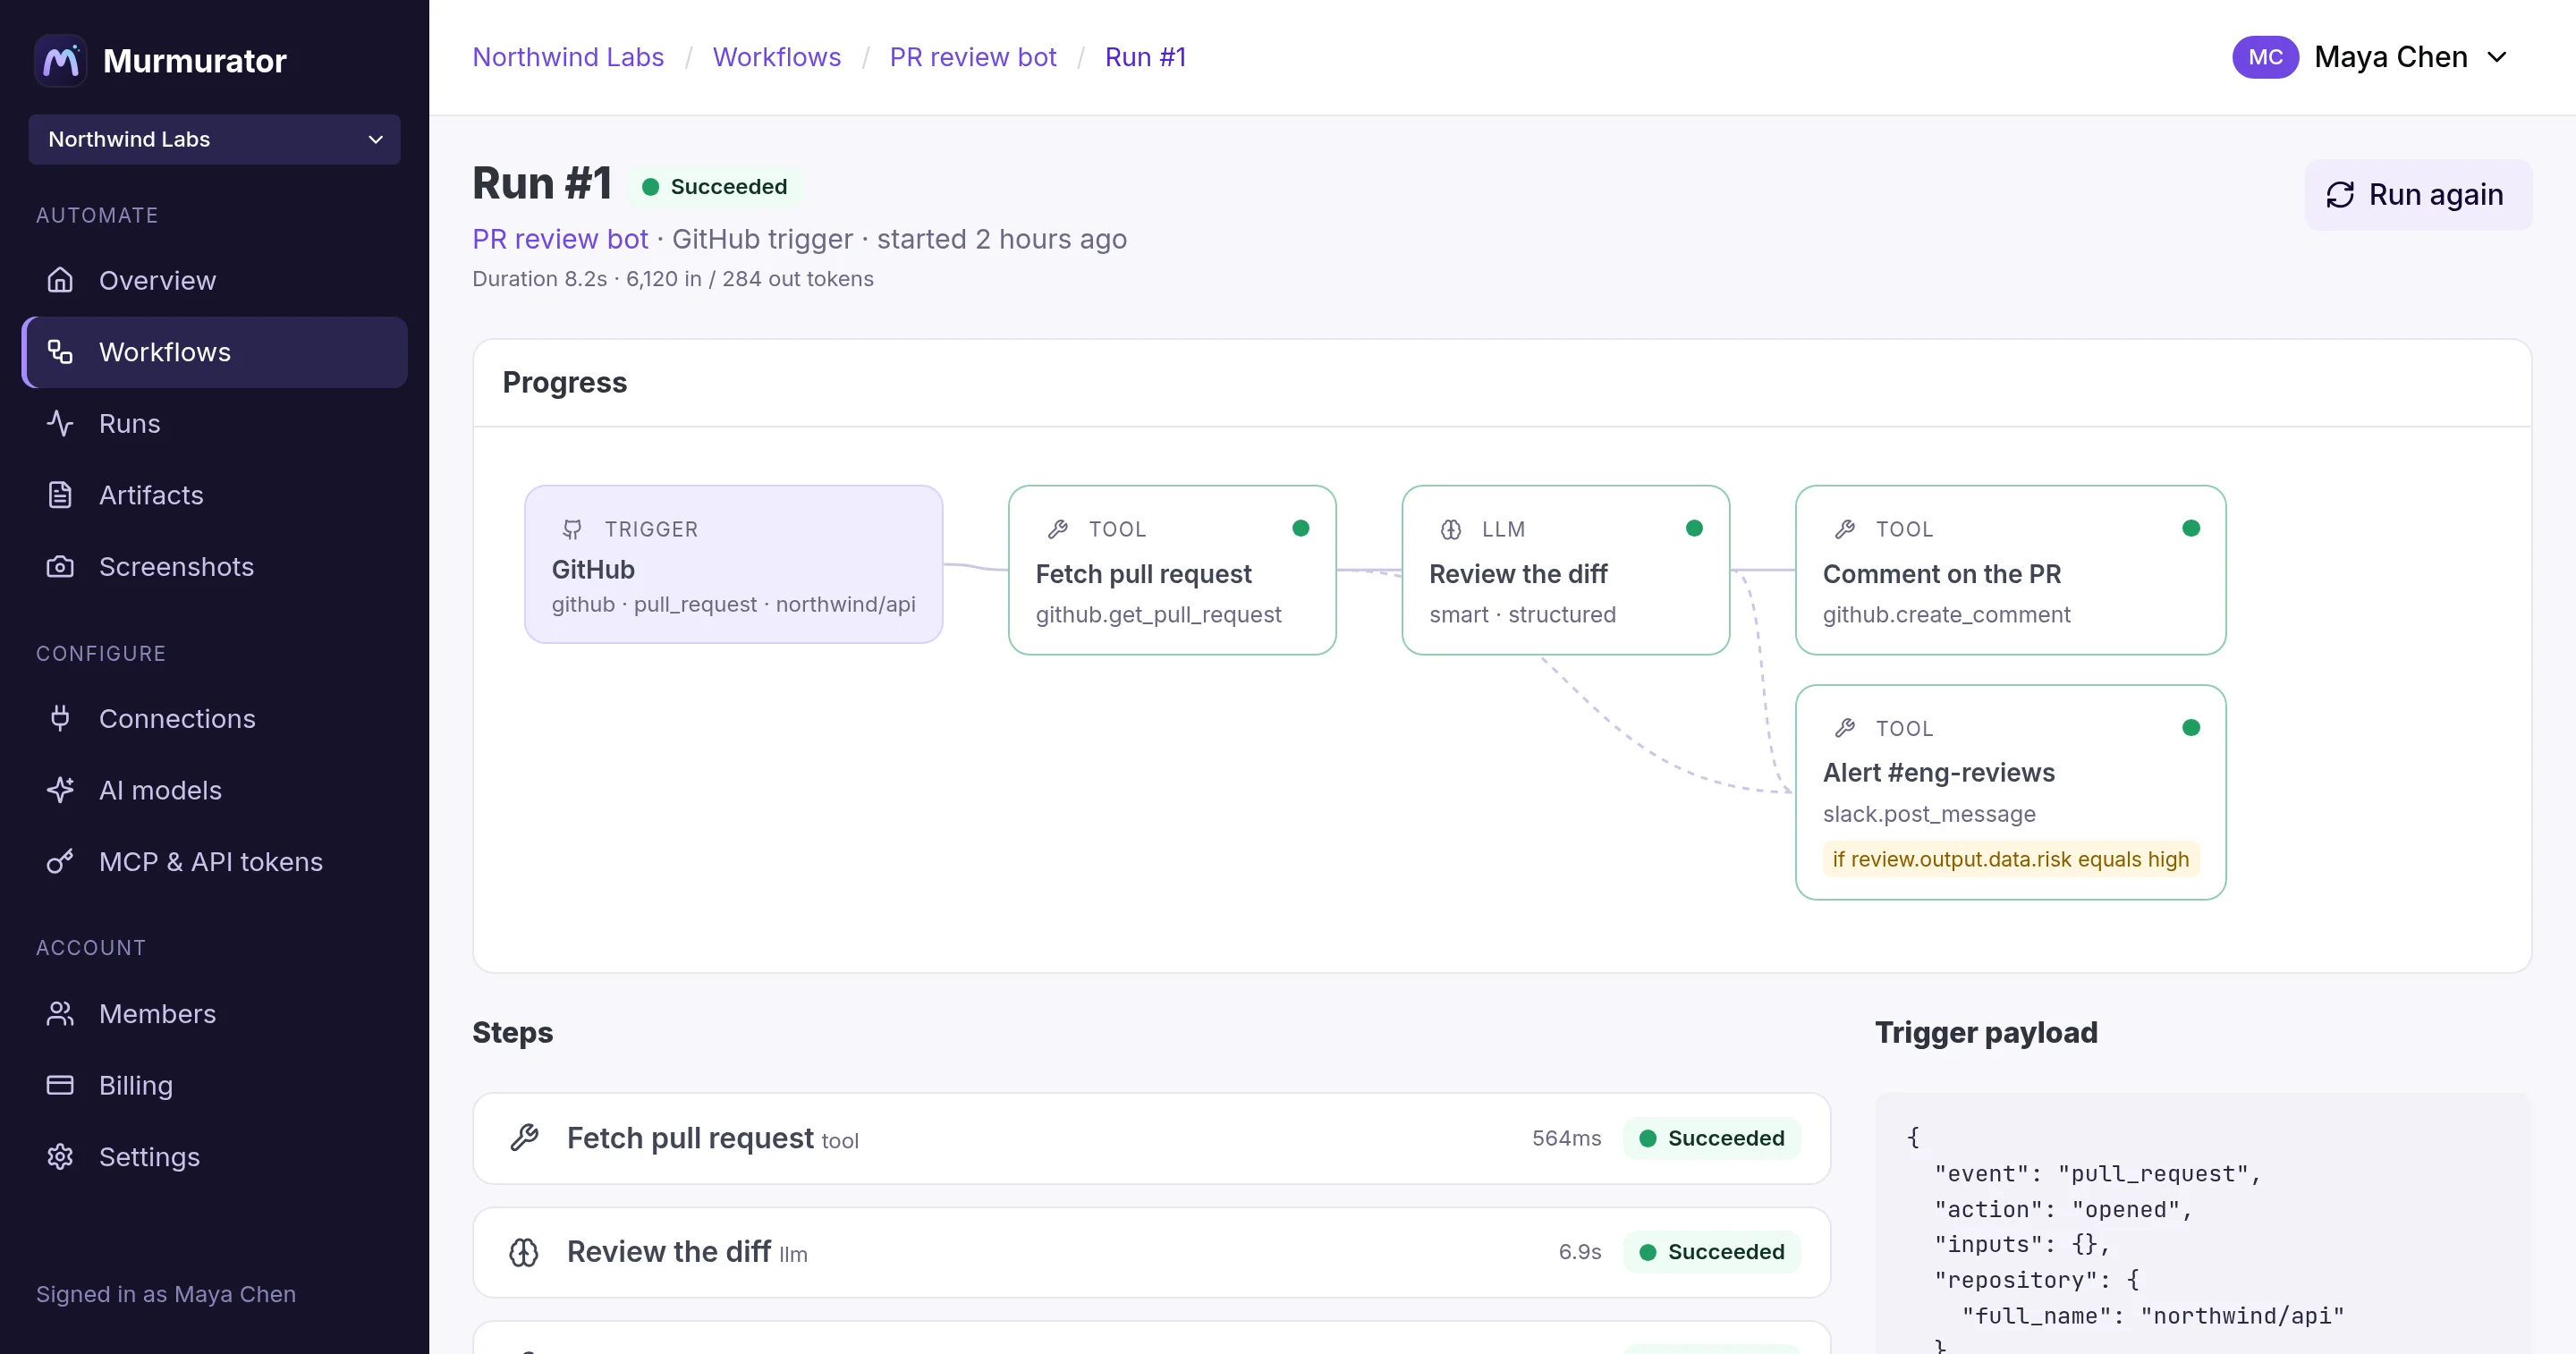
Task: Click the wrench icon in Fetch pull request step row
Action: tap(524, 1138)
